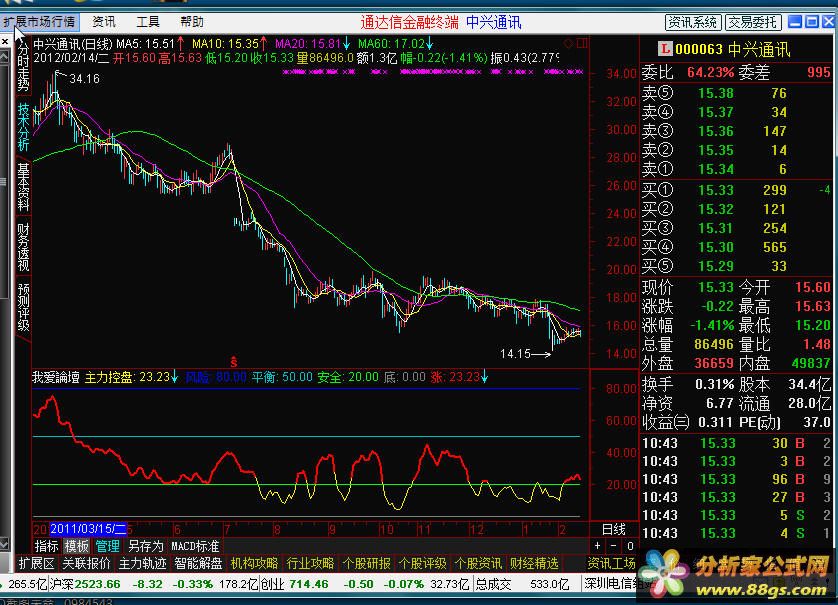Click the stock code 000063 中兴通讯 header
Viewport: 838px width, 605px height.
click(732, 50)
